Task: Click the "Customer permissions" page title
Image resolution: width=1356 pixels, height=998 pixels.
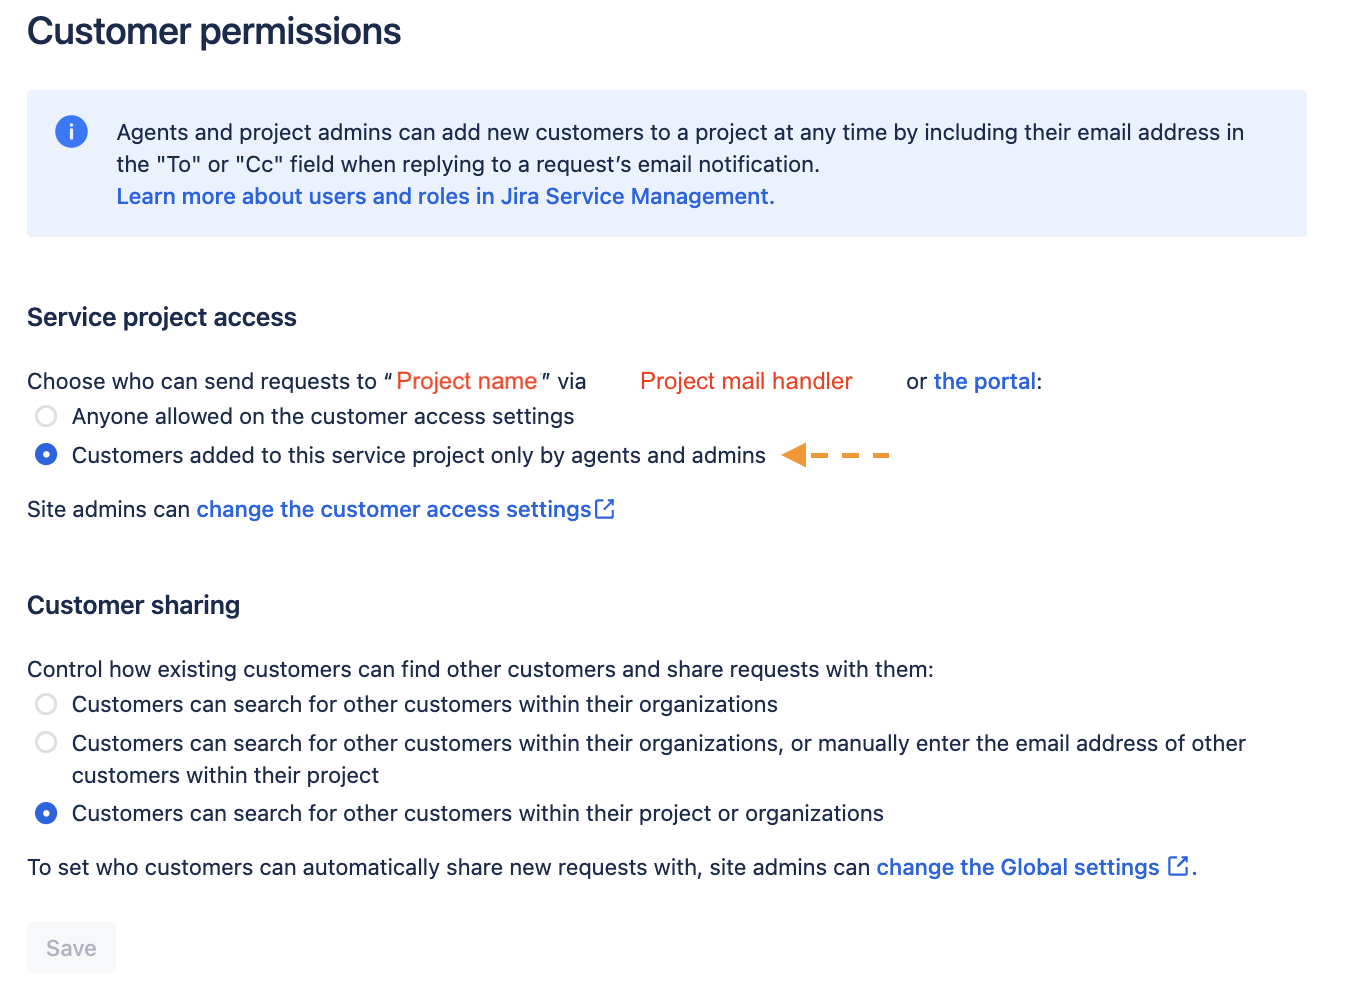Action: pos(213,31)
